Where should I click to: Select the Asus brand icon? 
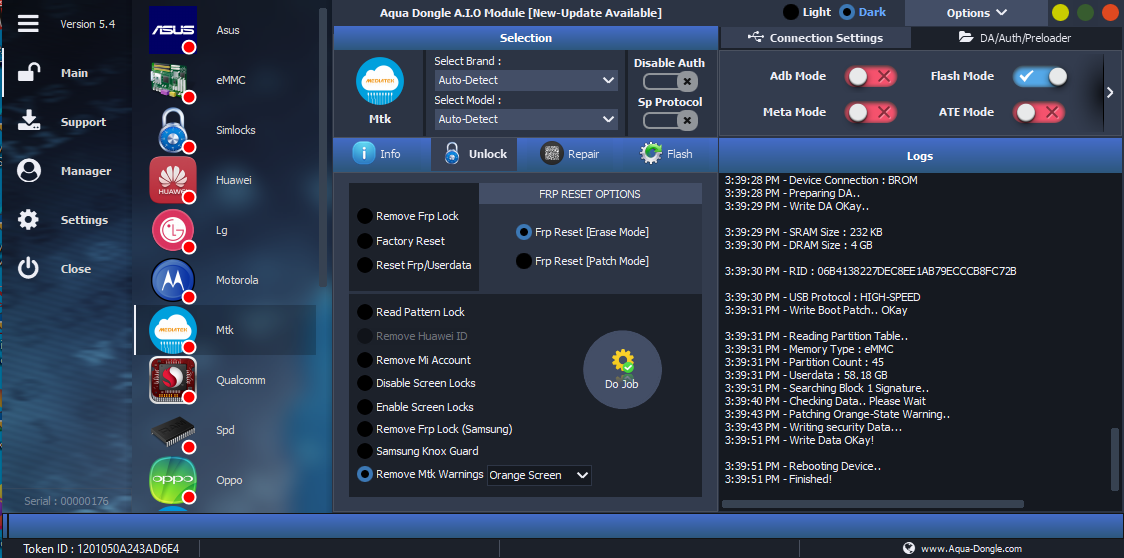[x=173, y=30]
